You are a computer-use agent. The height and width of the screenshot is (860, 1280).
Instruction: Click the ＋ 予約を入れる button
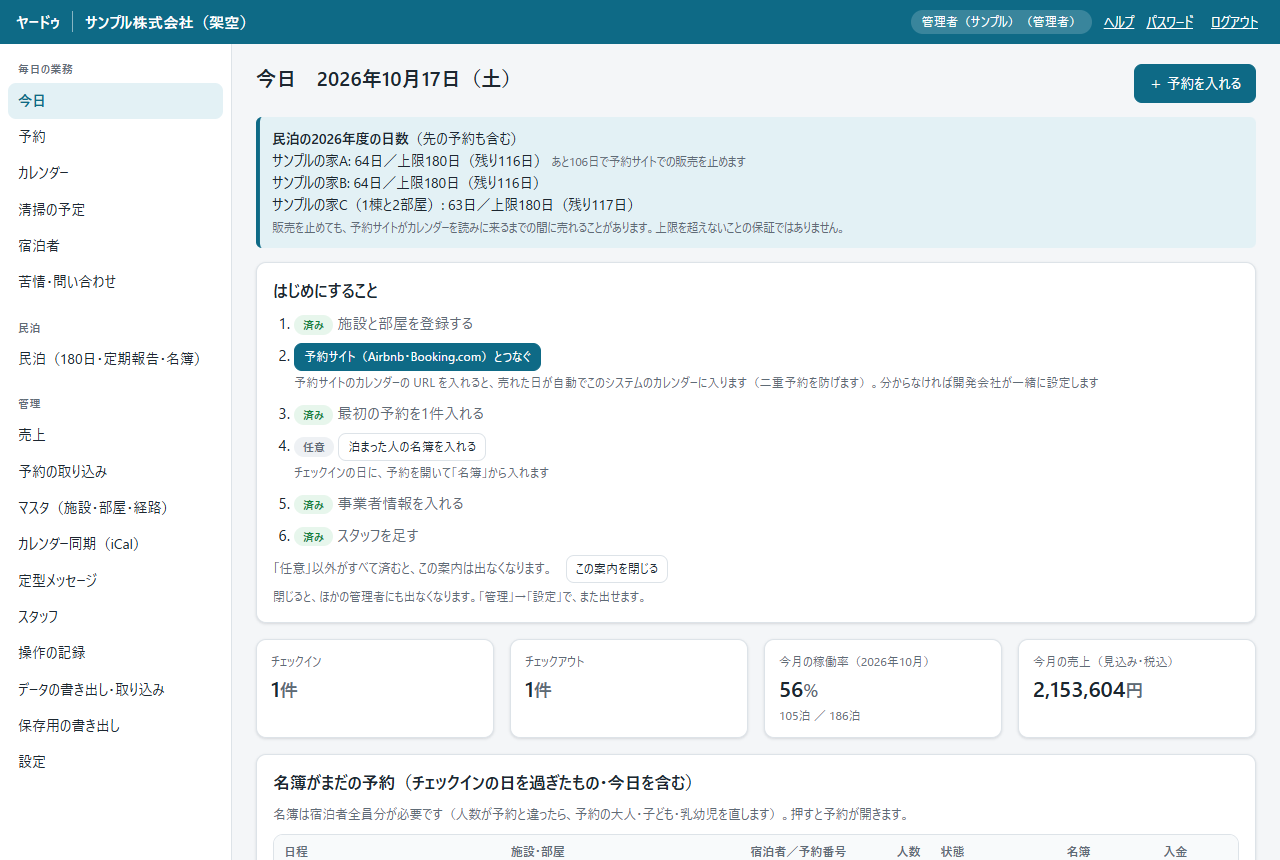pos(1195,84)
